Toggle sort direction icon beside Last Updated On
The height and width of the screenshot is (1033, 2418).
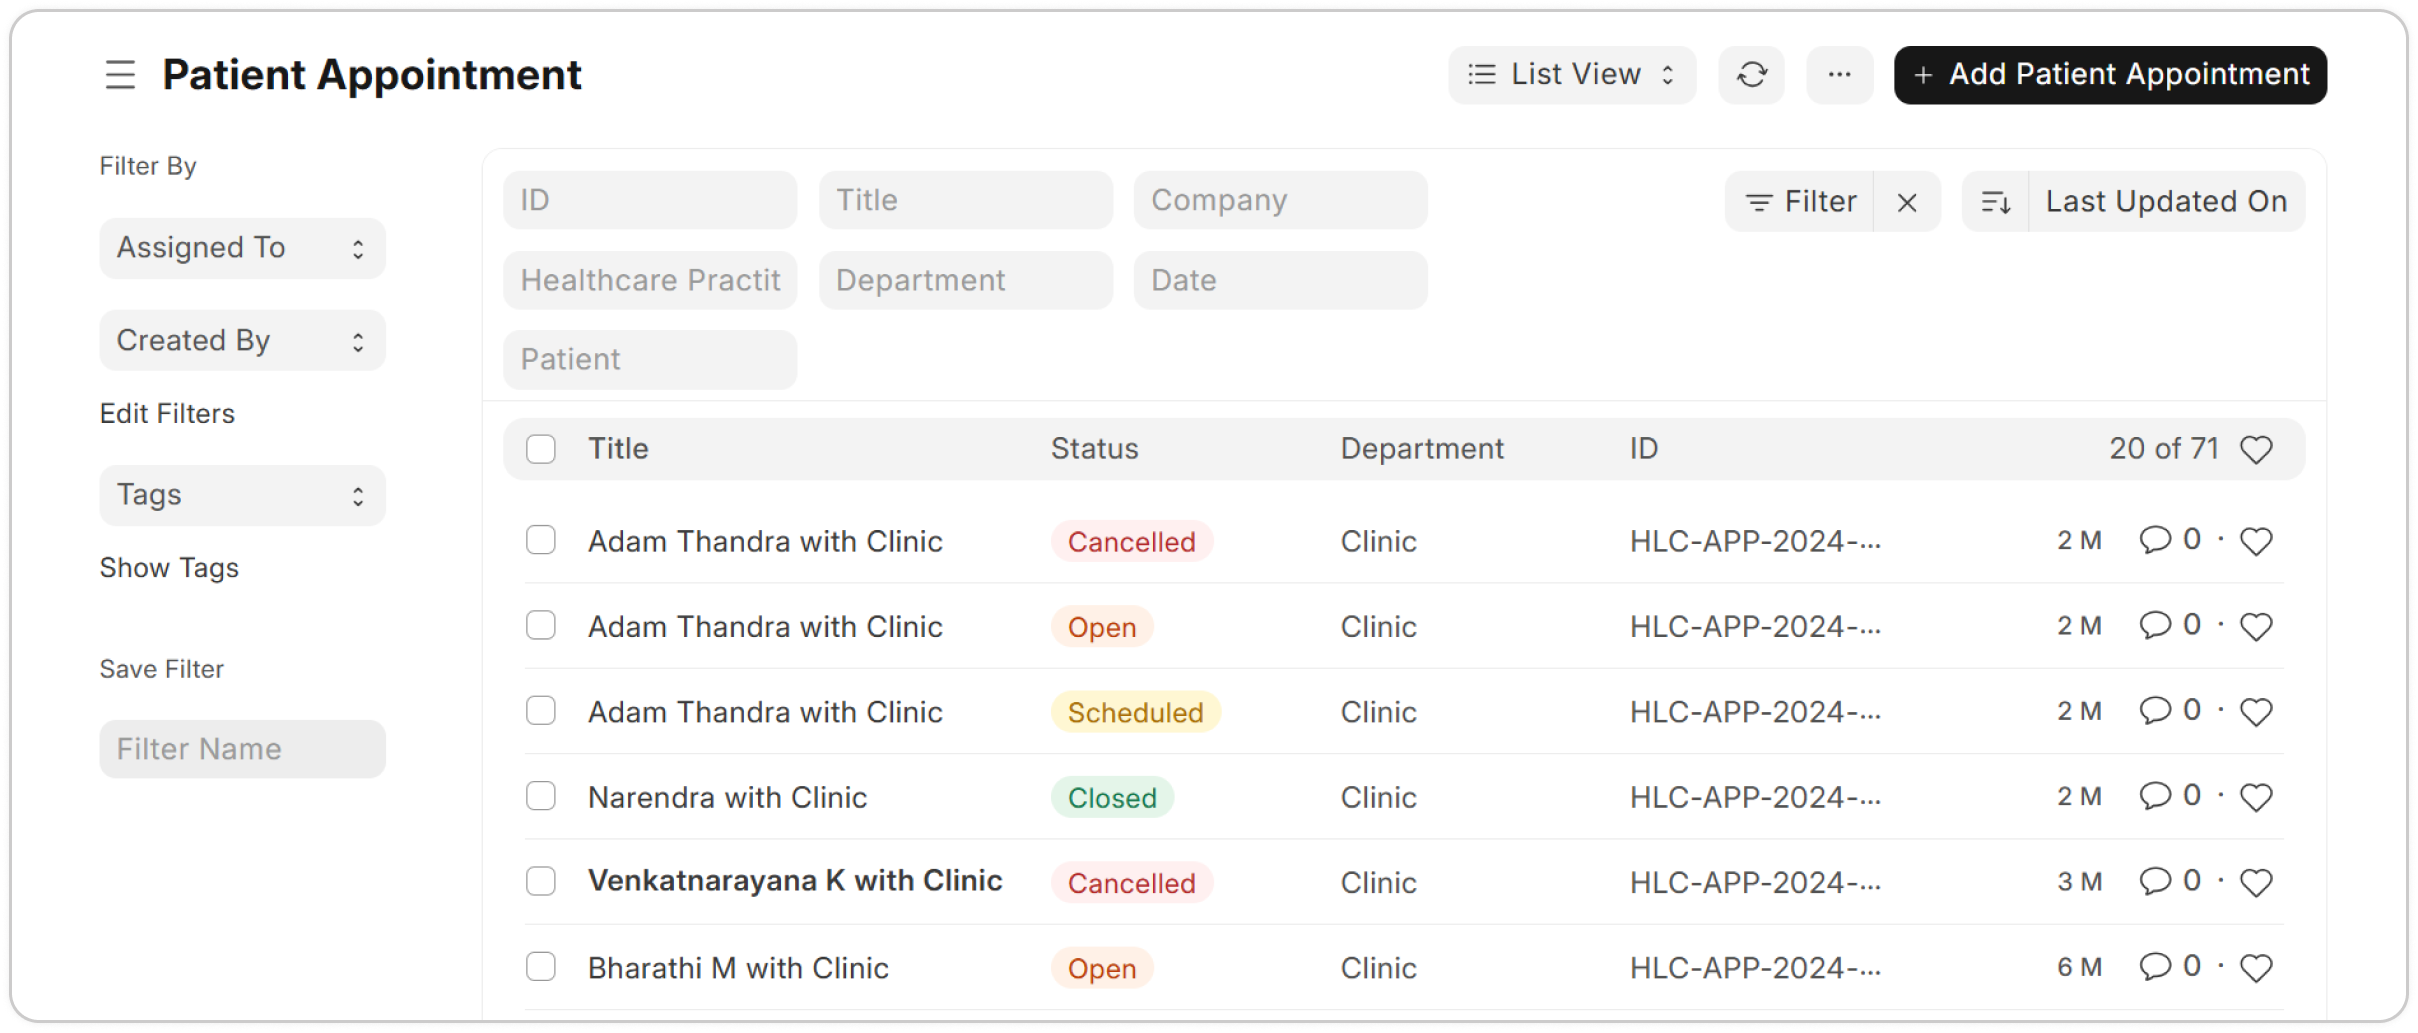[1996, 202]
